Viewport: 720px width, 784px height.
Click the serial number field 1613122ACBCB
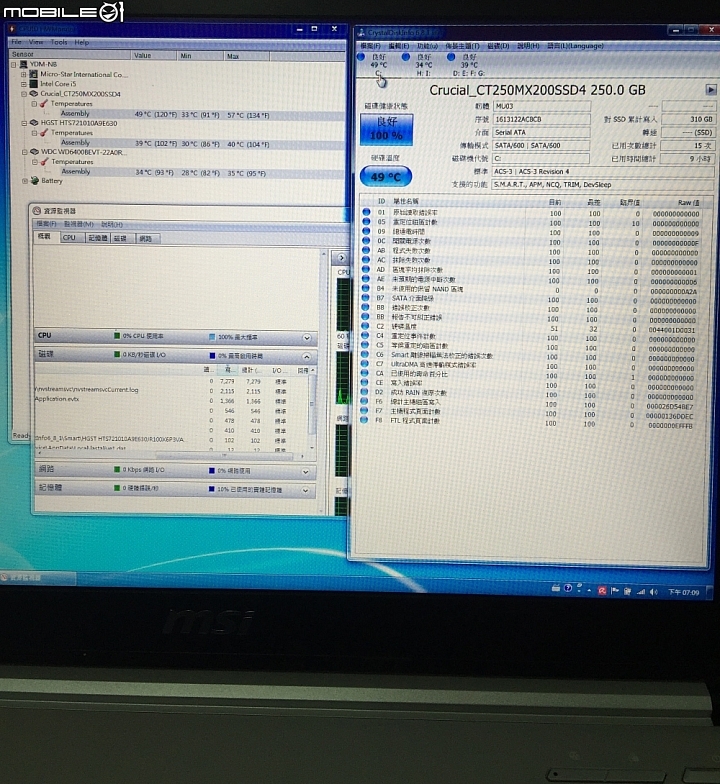click(542, 120)
